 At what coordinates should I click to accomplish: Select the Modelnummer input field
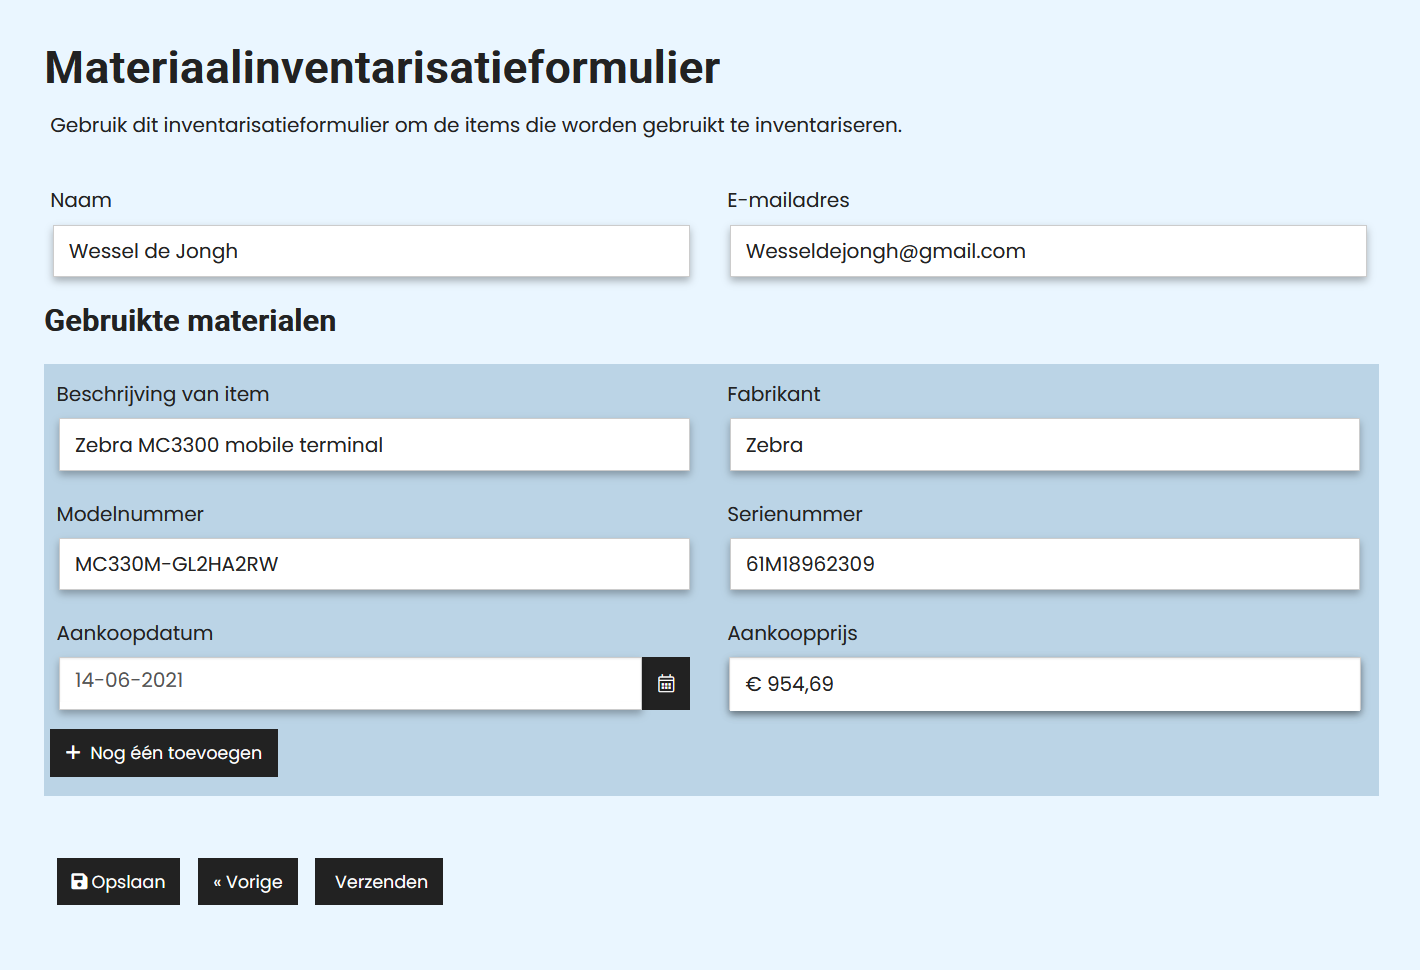373,564
